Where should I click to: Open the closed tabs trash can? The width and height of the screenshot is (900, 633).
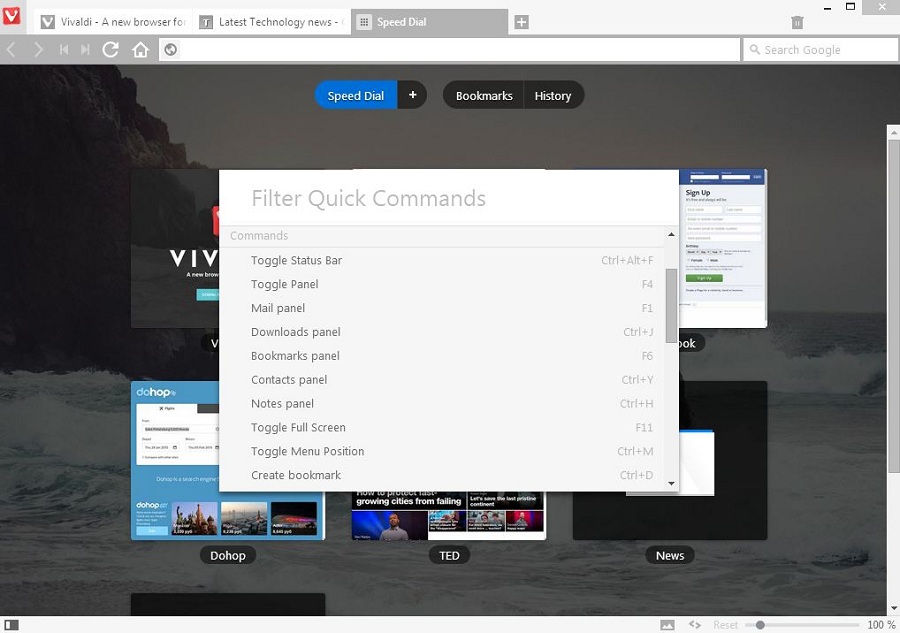point(797,22)
